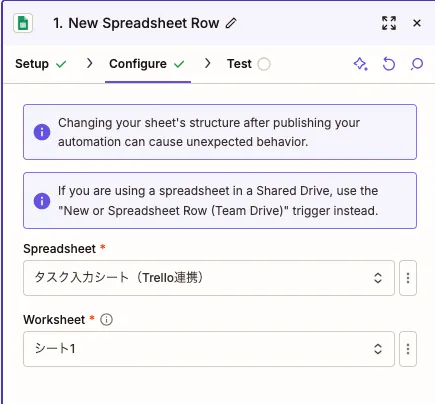Expand the panel with the fullscreen icon
Image resolution: width=435 pixels, height=404 pixels.
389,23
